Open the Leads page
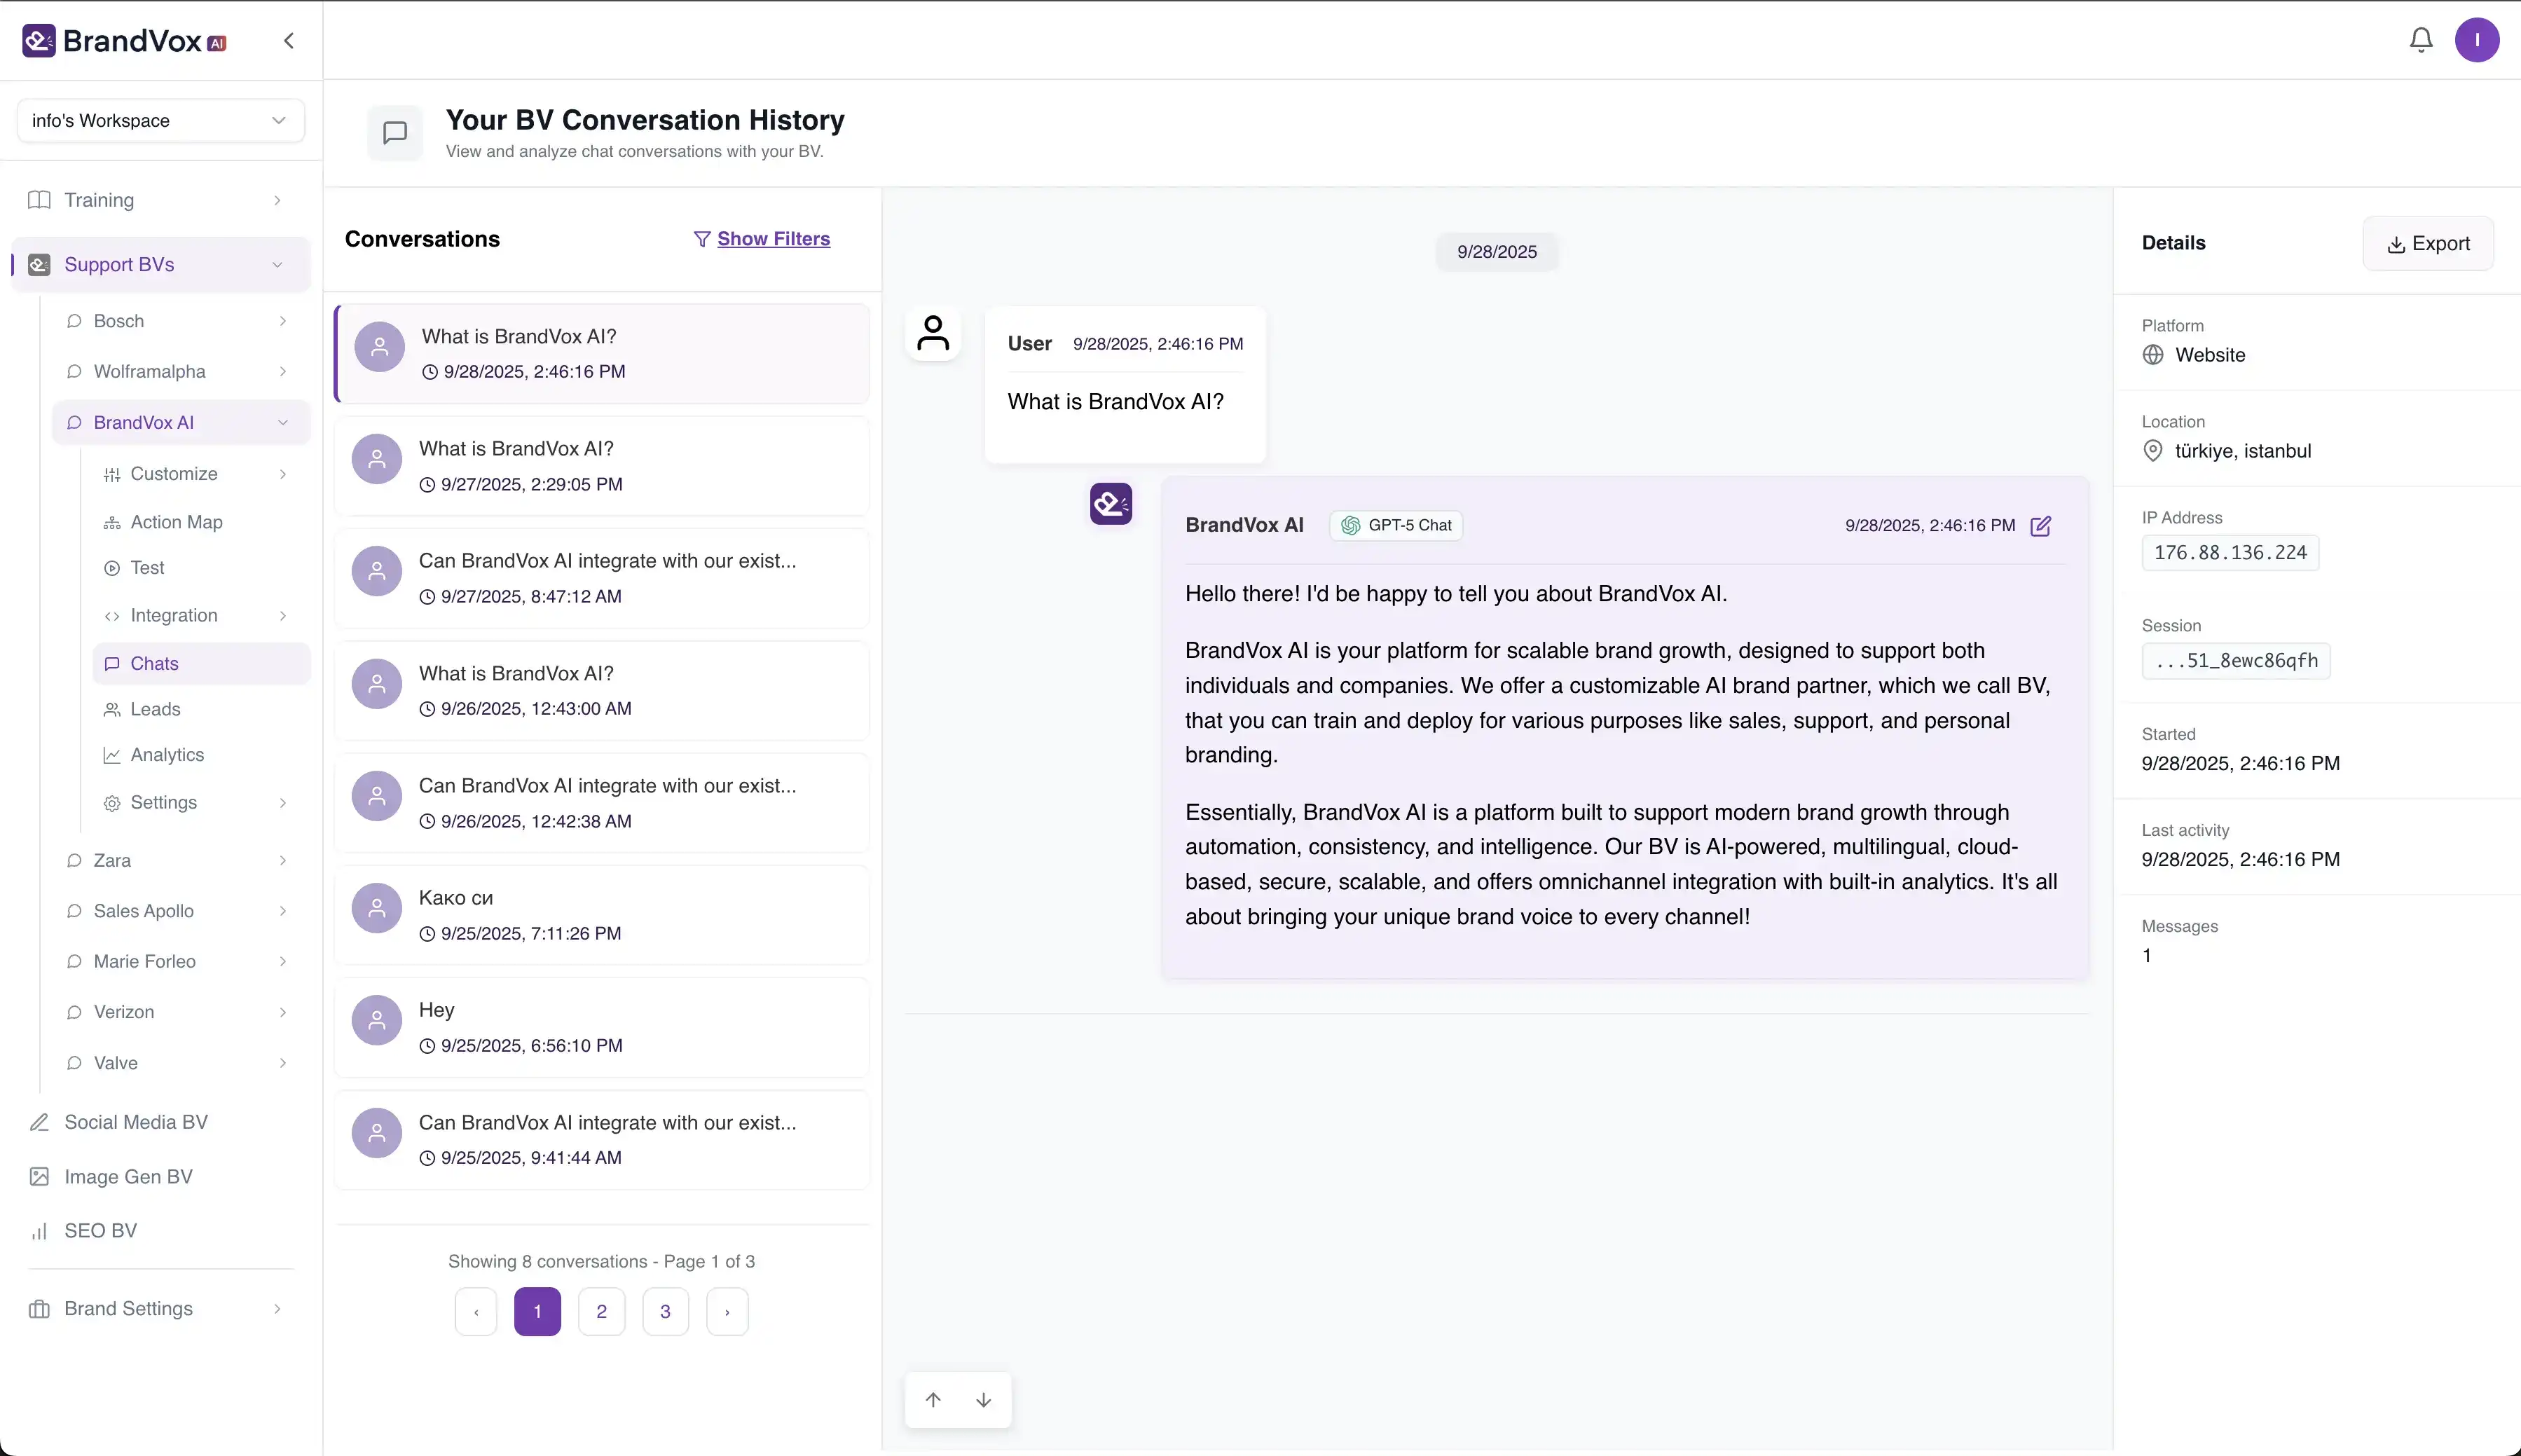This screenshot has height=1456, width=2521. coord(155,709)
